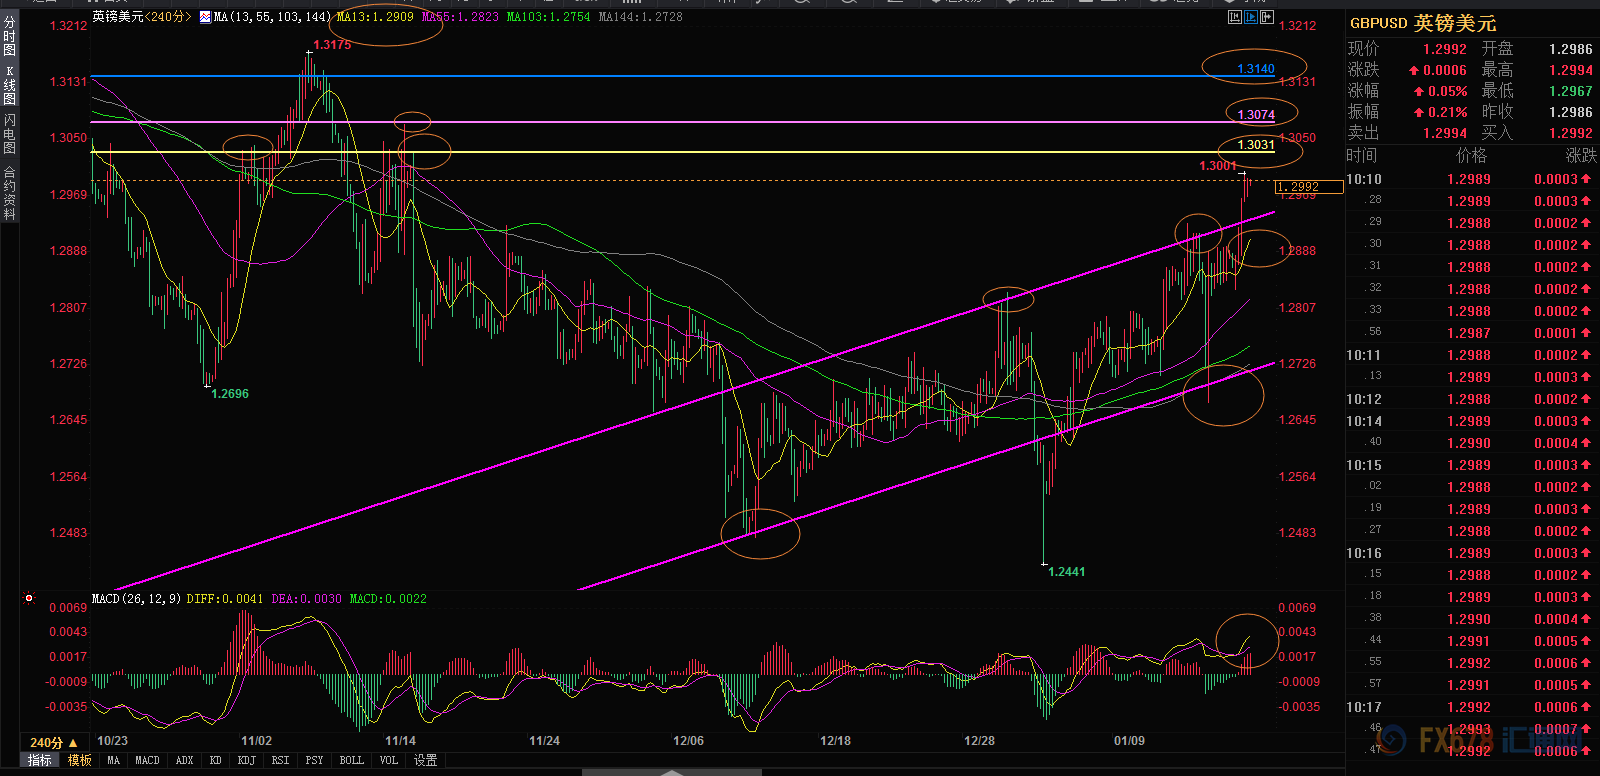Click the 10/23 date on time axis
Screen dimensions: 1600x776
113,741
